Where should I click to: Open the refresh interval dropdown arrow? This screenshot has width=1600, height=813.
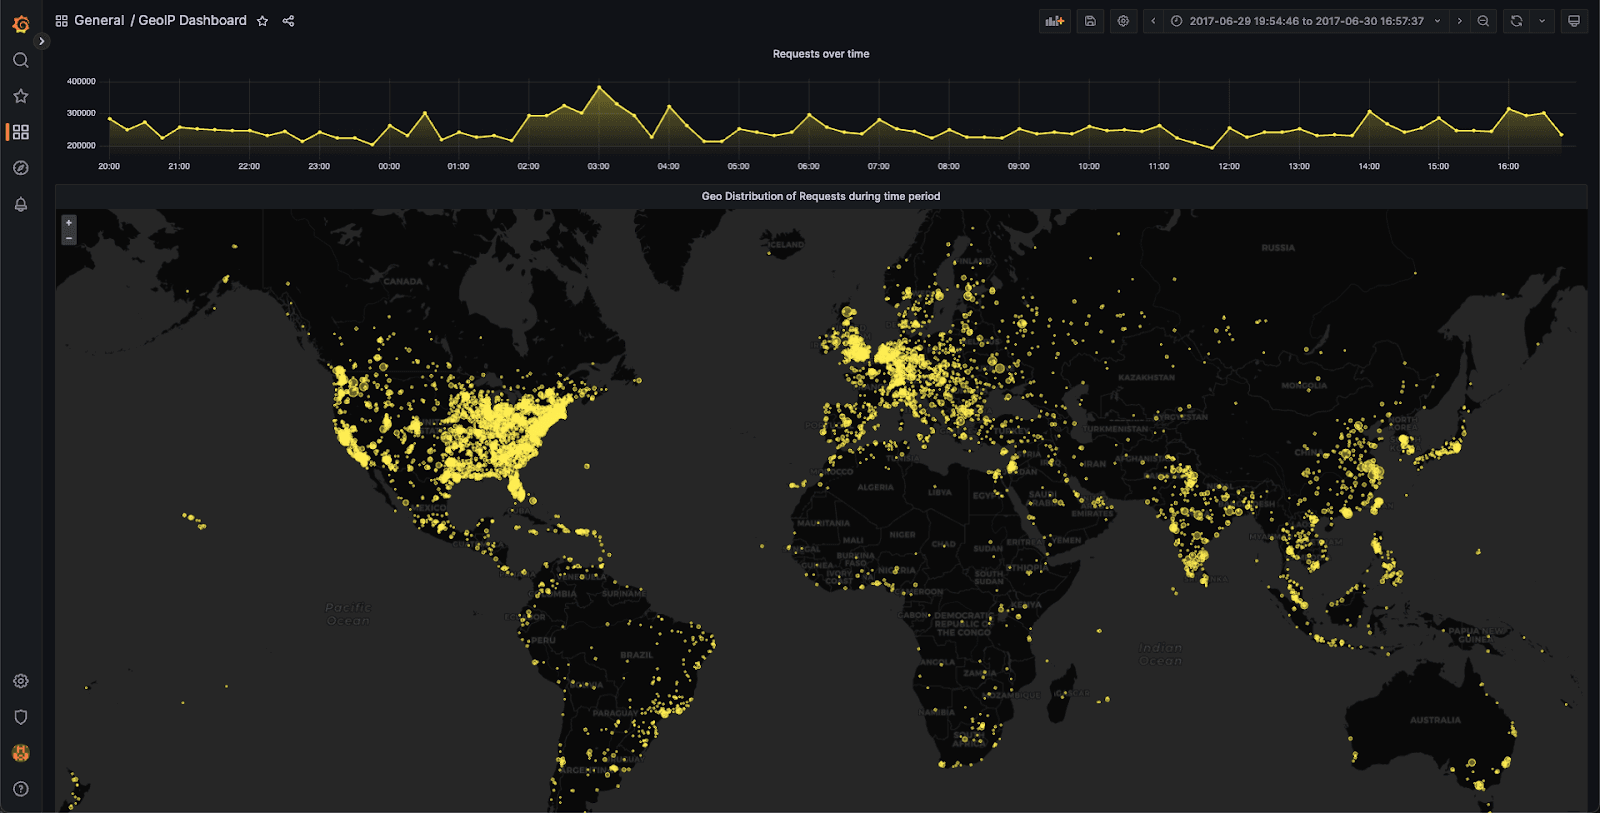[1542, 21]
